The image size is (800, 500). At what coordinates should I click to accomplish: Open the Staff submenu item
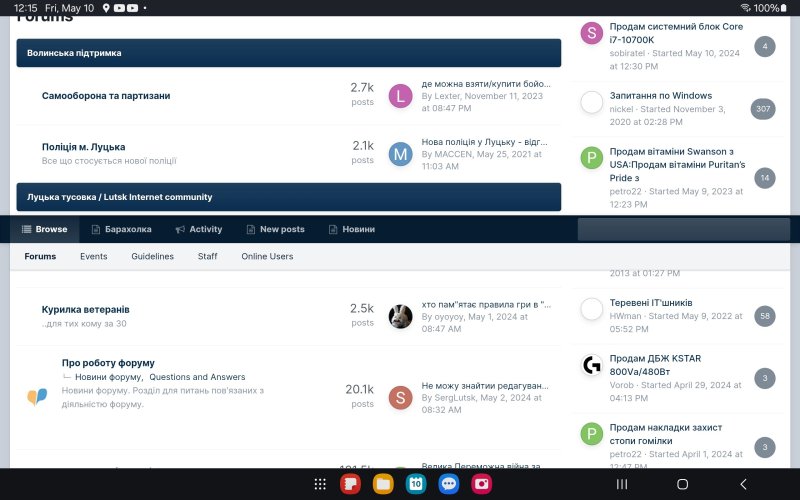click(208, 256)
